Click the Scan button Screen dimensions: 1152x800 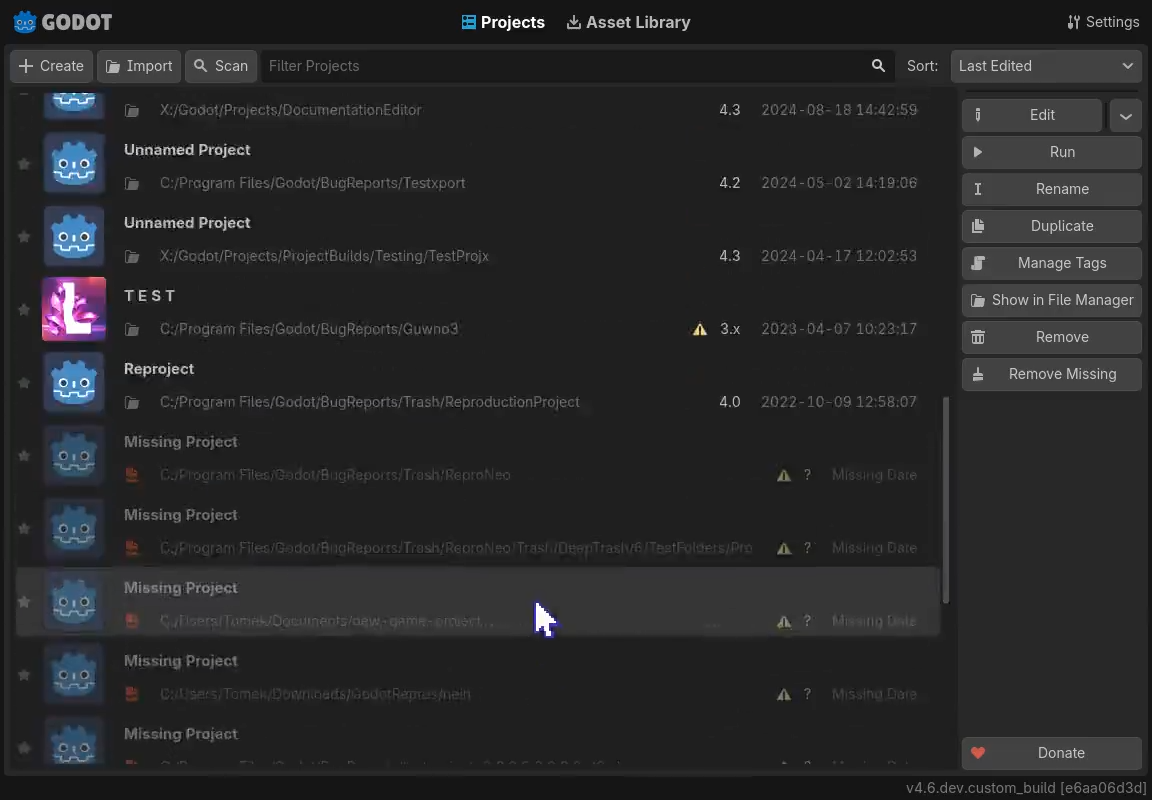221,66
